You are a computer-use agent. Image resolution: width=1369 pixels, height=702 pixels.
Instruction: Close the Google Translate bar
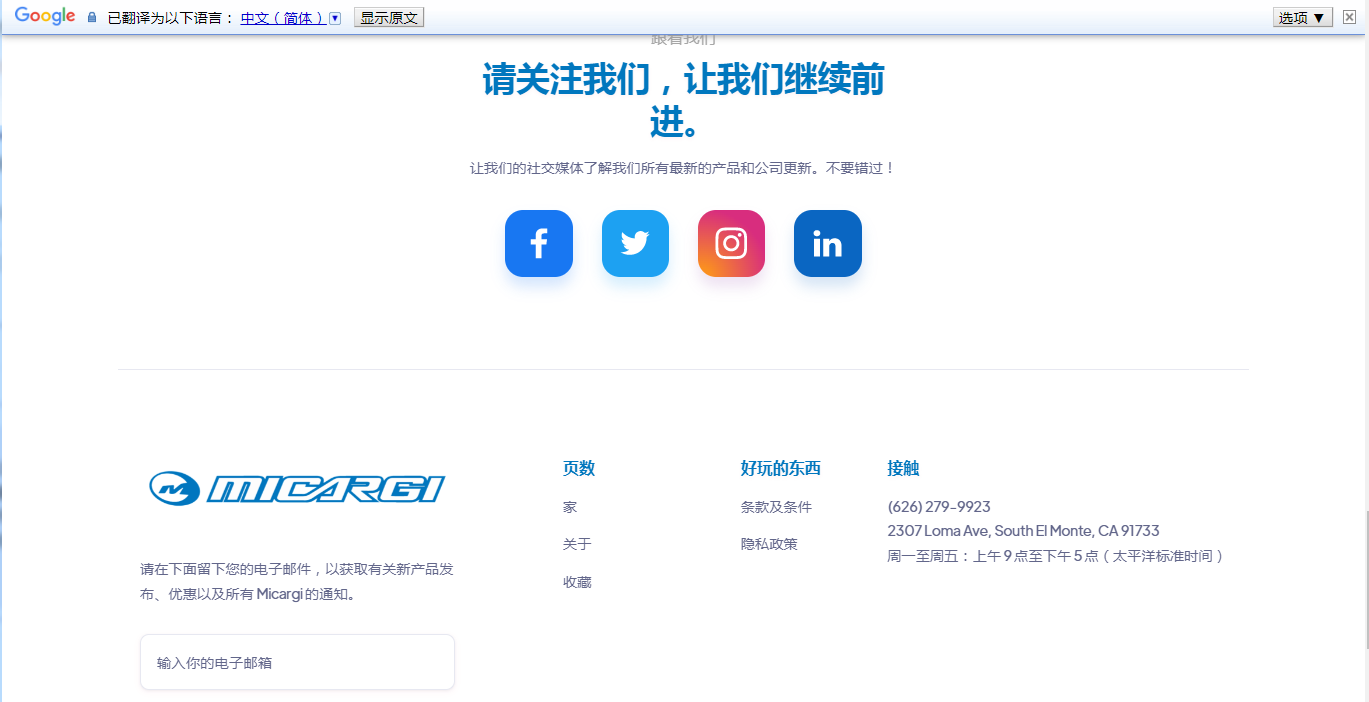(x=1349, y=17)
